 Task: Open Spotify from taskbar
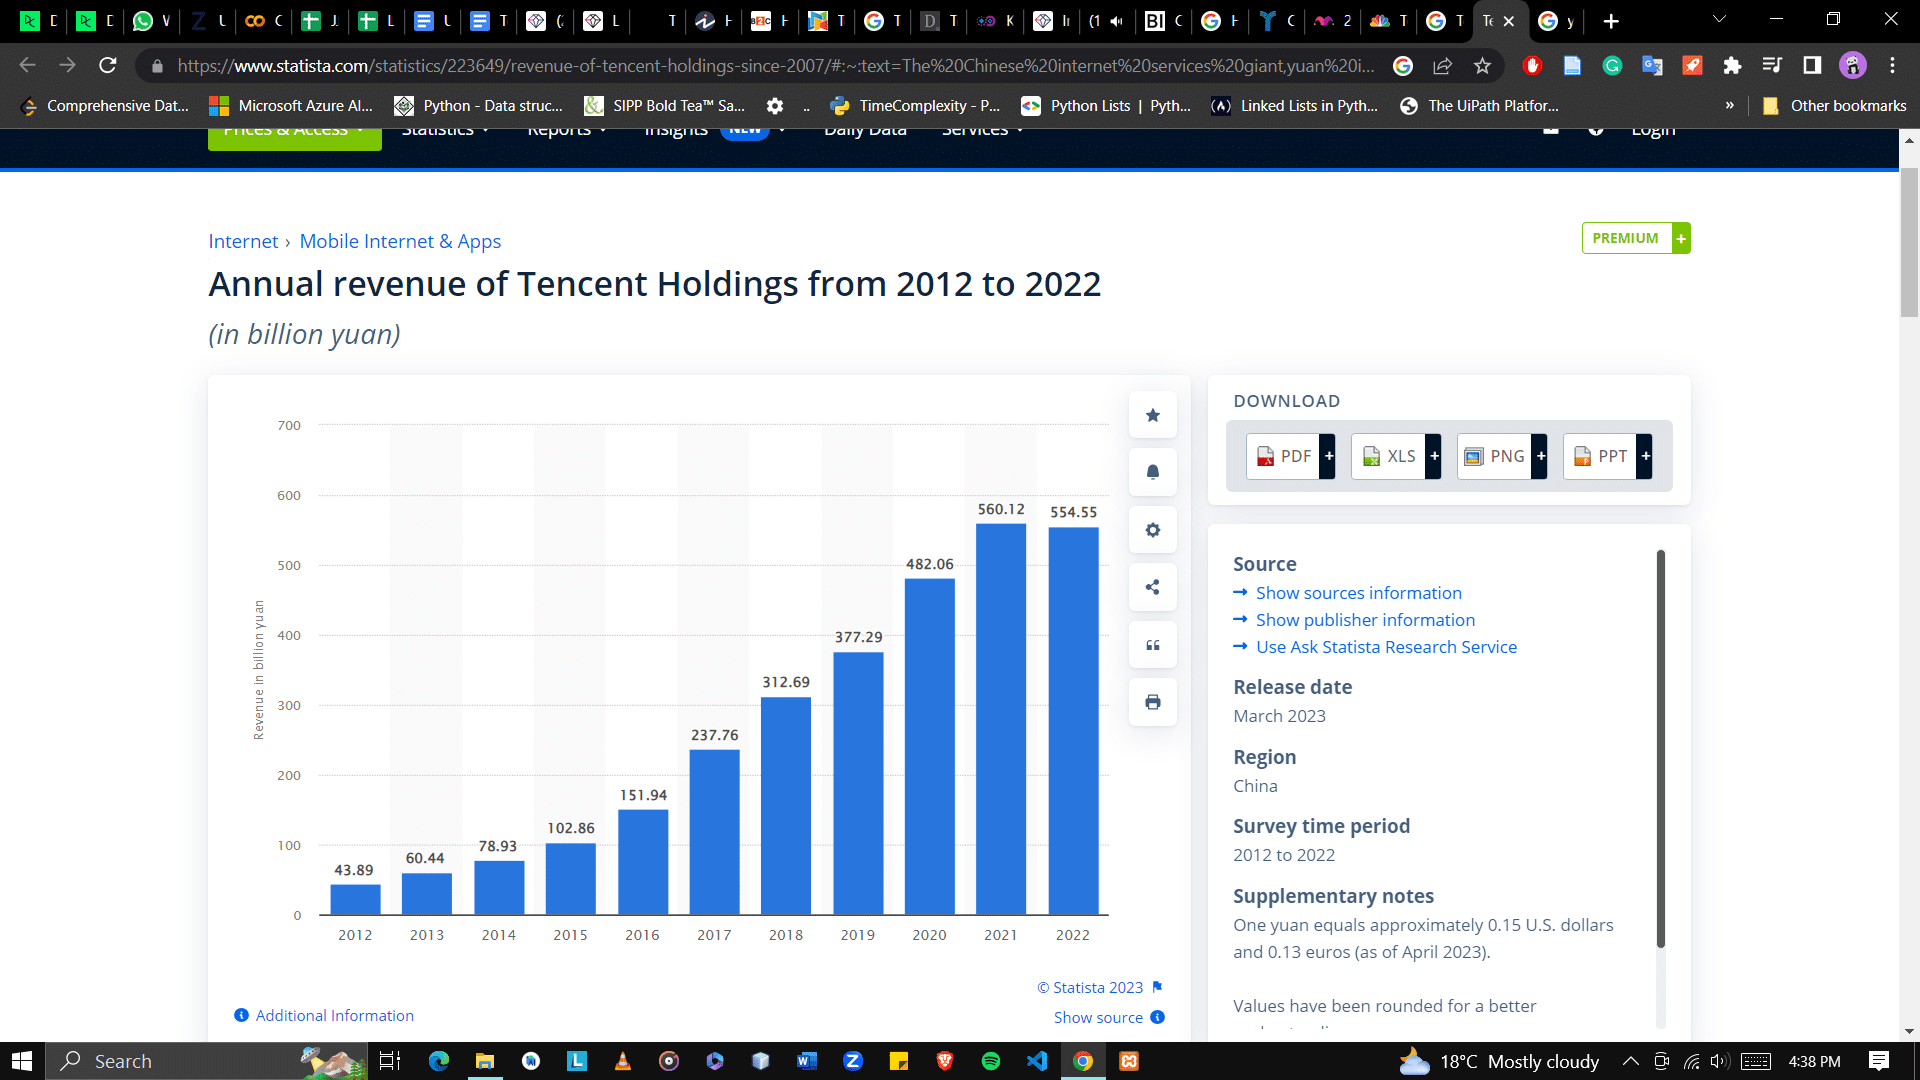click(991, 1061)
